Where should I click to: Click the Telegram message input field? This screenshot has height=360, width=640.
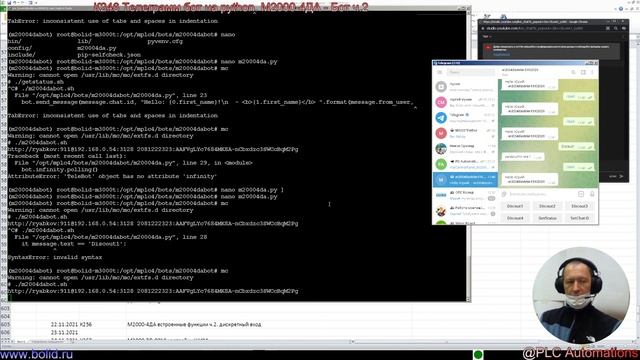pyautogui.click(x=542, y=194)
